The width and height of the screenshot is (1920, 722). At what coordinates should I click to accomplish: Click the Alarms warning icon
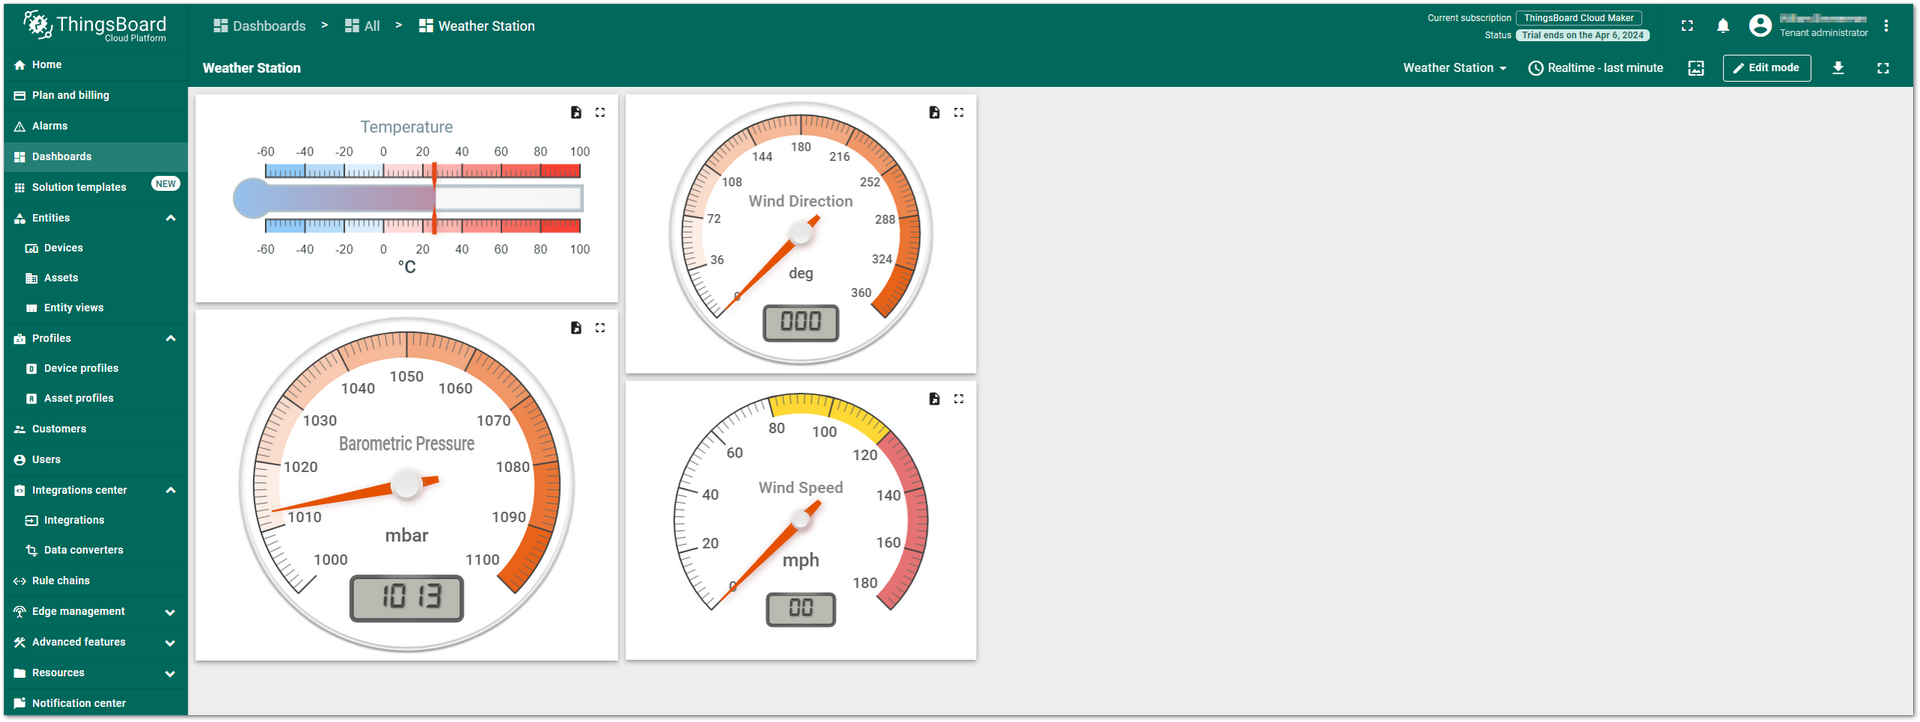point(19,126)
